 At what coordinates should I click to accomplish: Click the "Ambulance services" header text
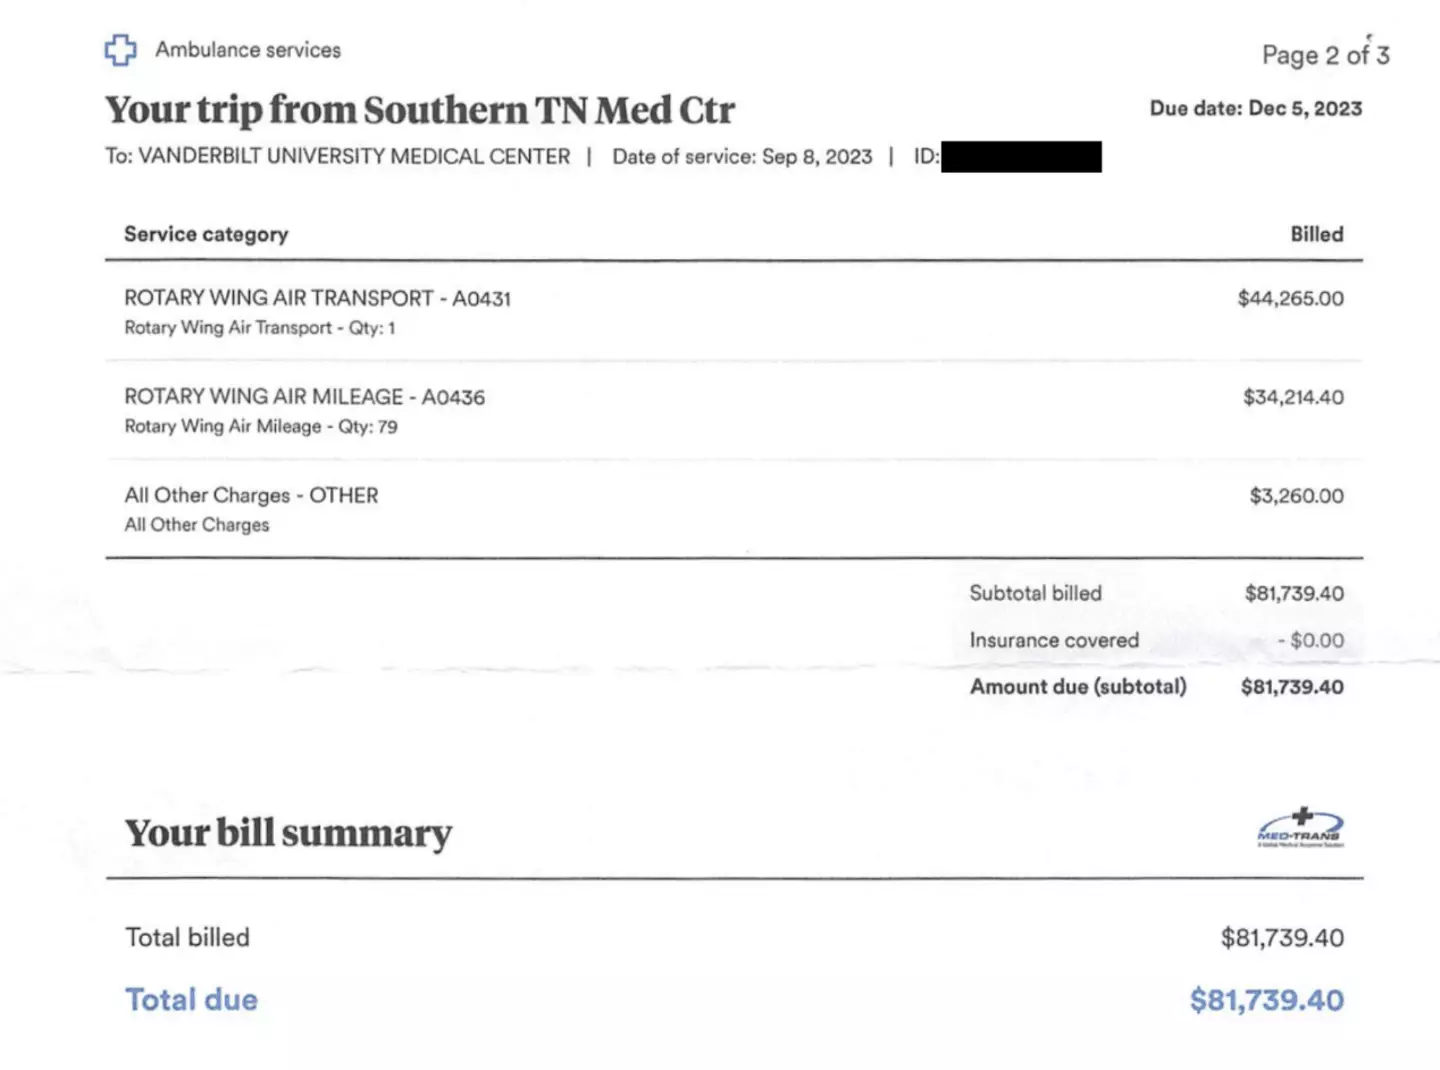click(x=248, y=50)
